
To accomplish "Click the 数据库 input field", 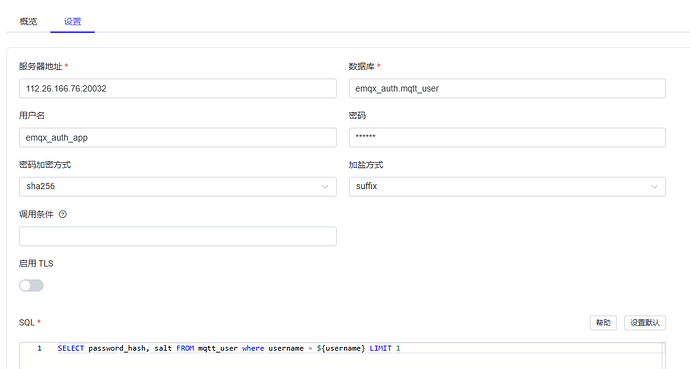I will (x=507, y=88).
